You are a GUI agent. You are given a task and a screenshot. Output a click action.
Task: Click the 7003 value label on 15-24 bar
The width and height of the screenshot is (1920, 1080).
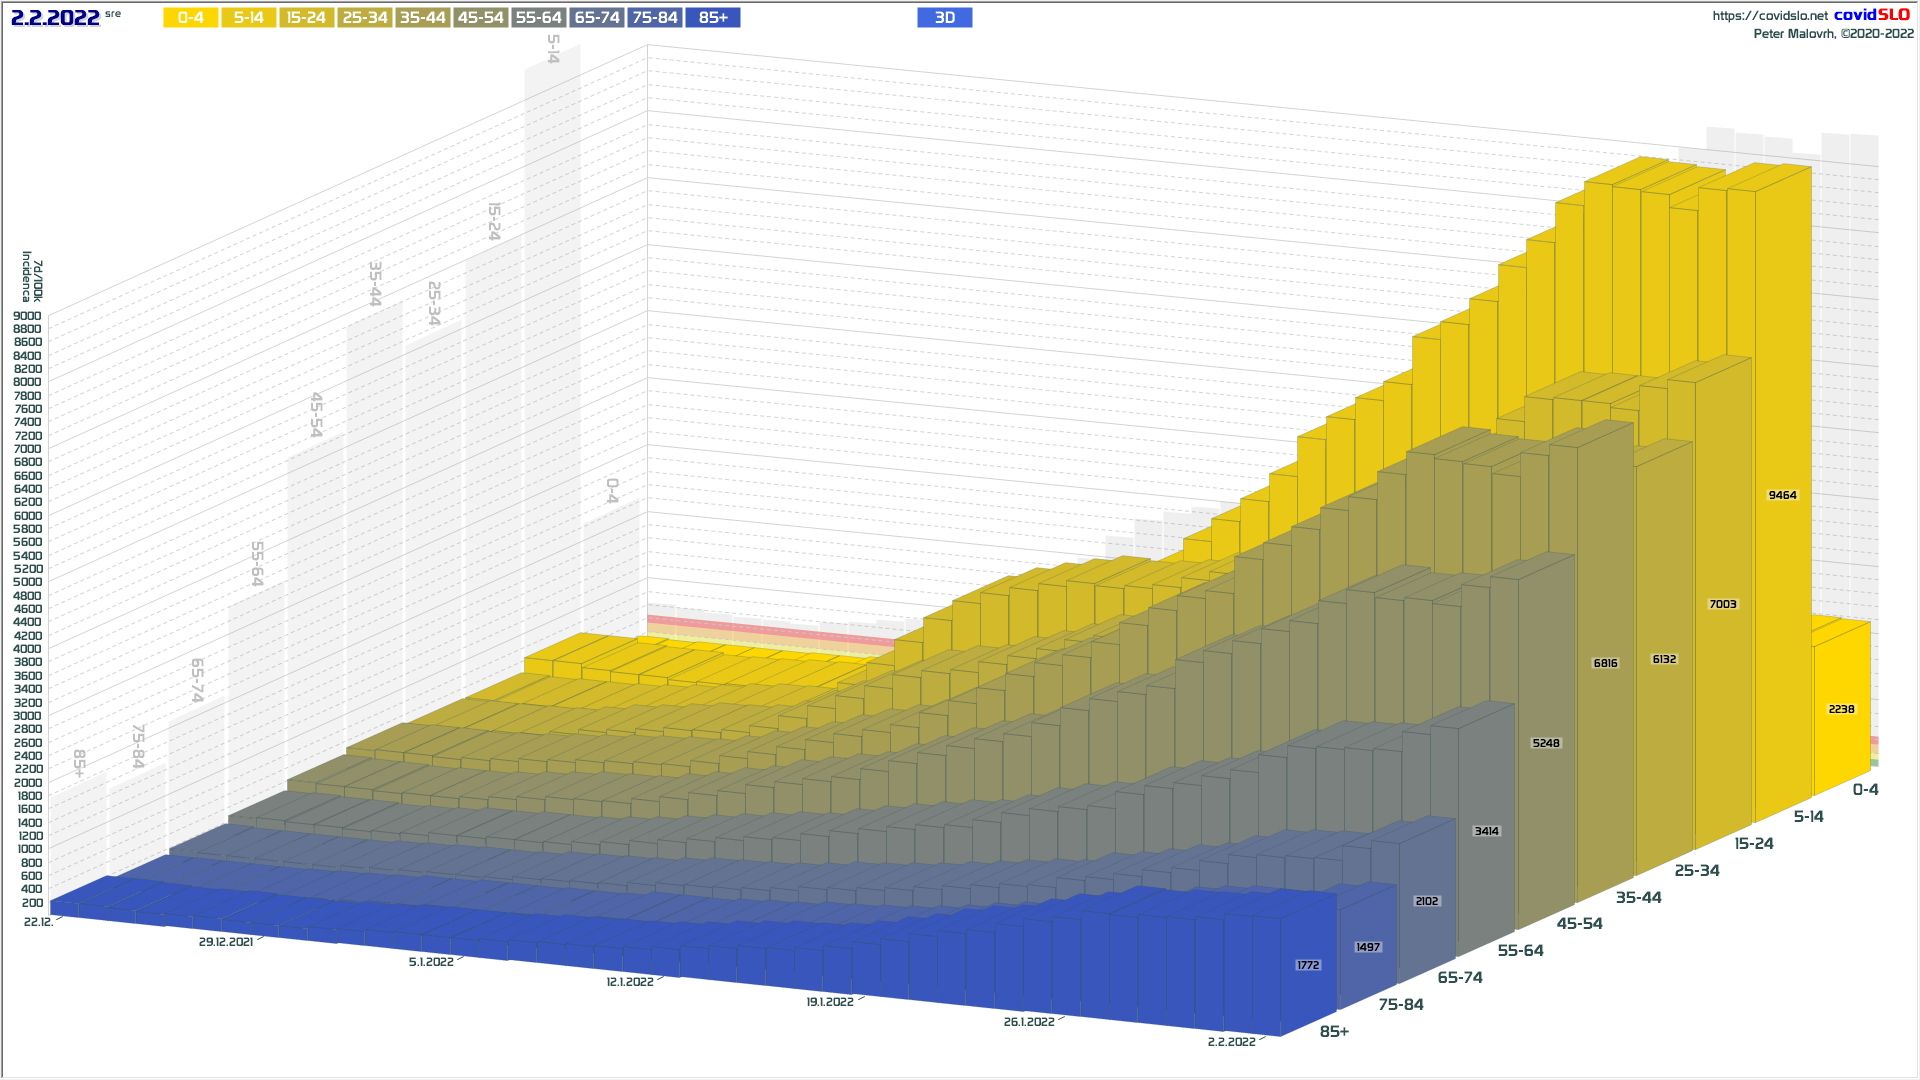point(1722,604)
